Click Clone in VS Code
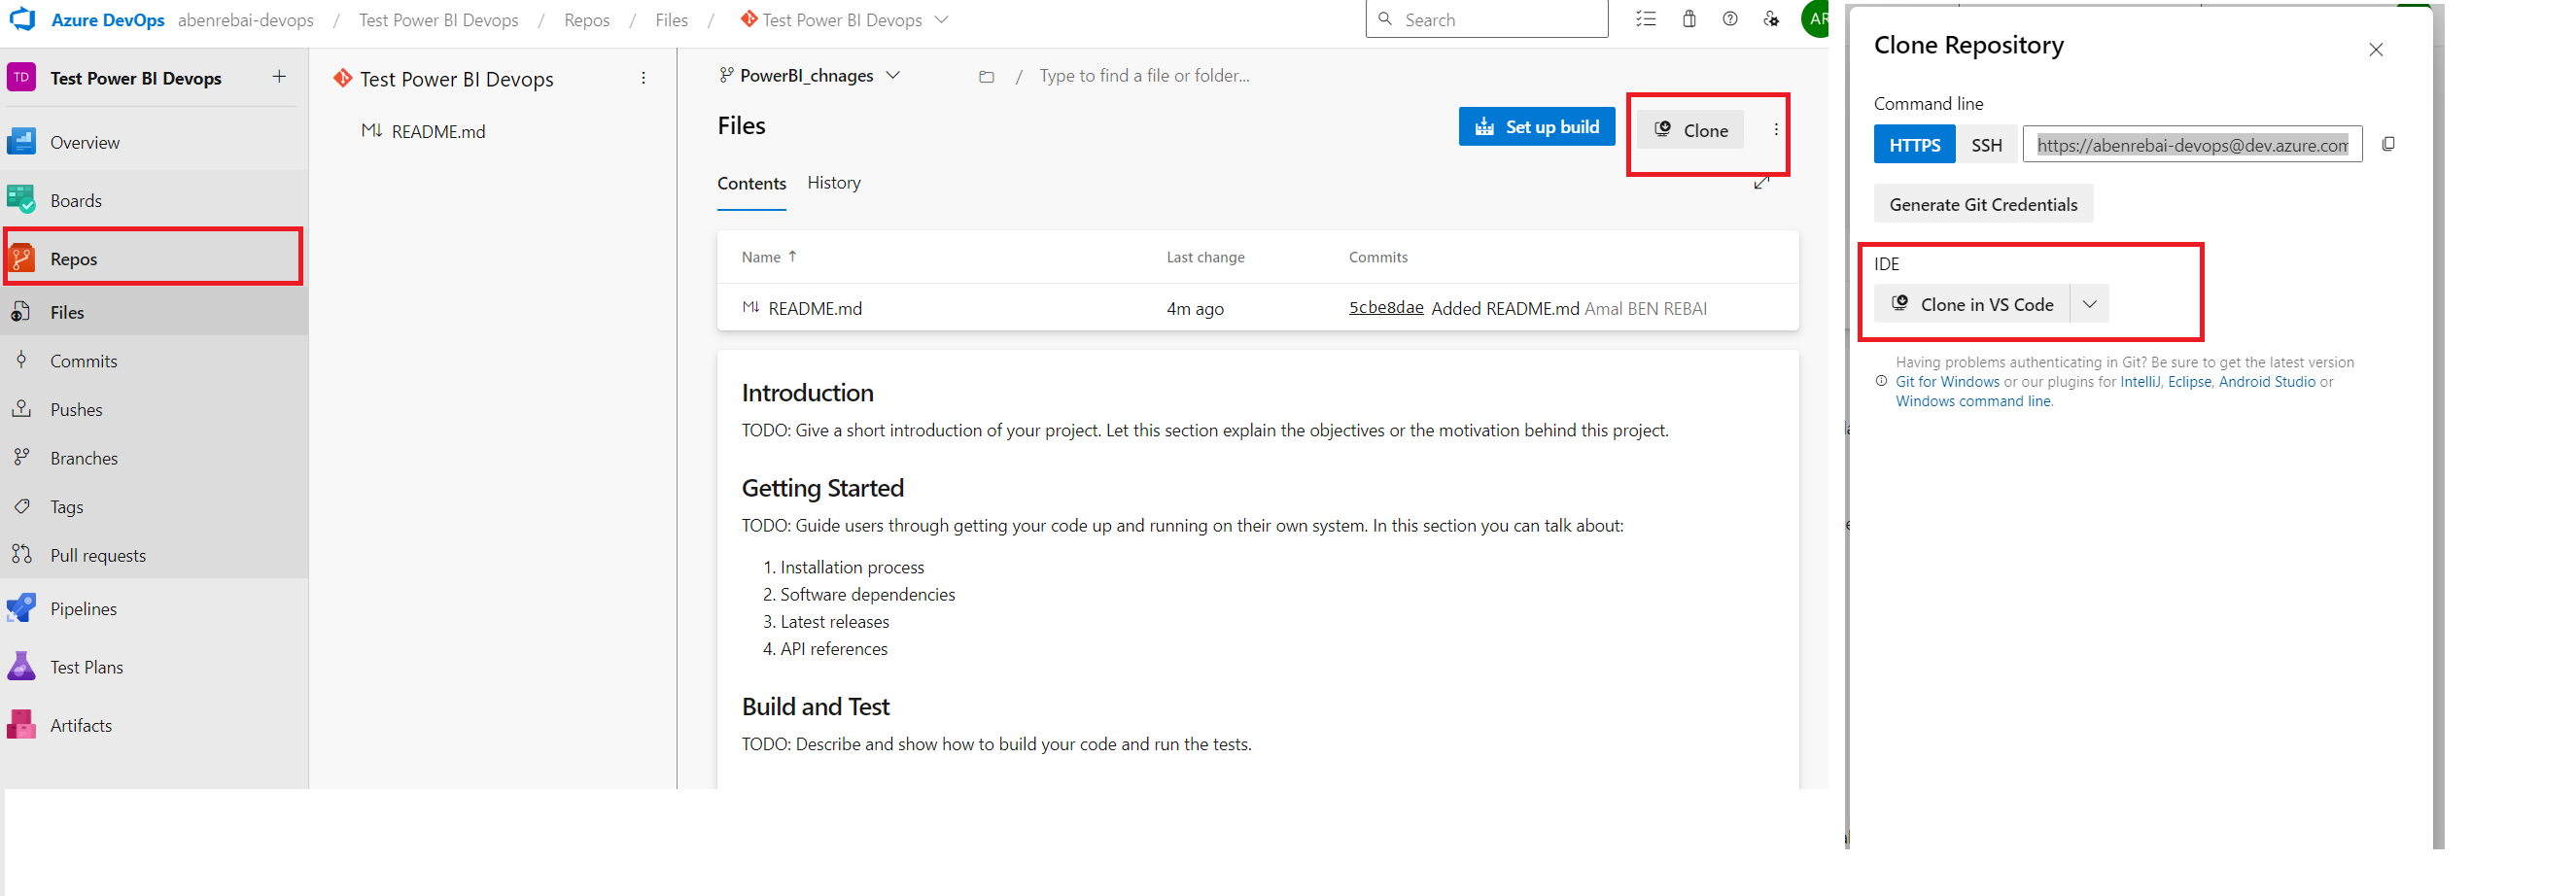This screenshot has width=2576, height=896. 1971,304
